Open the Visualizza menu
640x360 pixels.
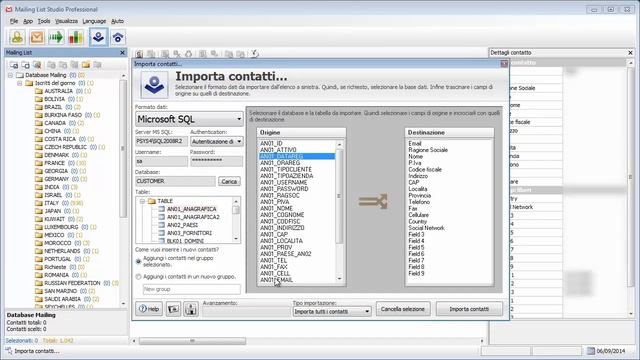[x=66, y=21]
